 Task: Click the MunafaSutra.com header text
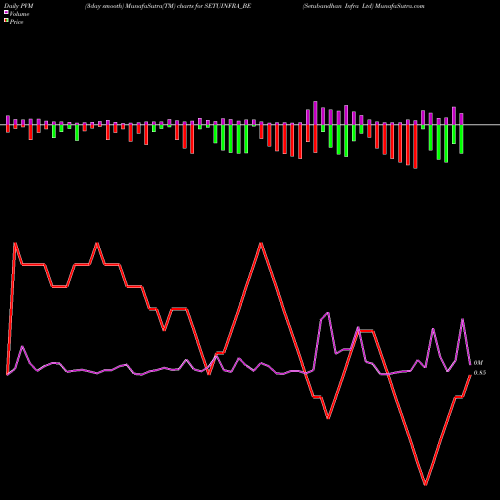pyautogui.click(x=399, y=6)
